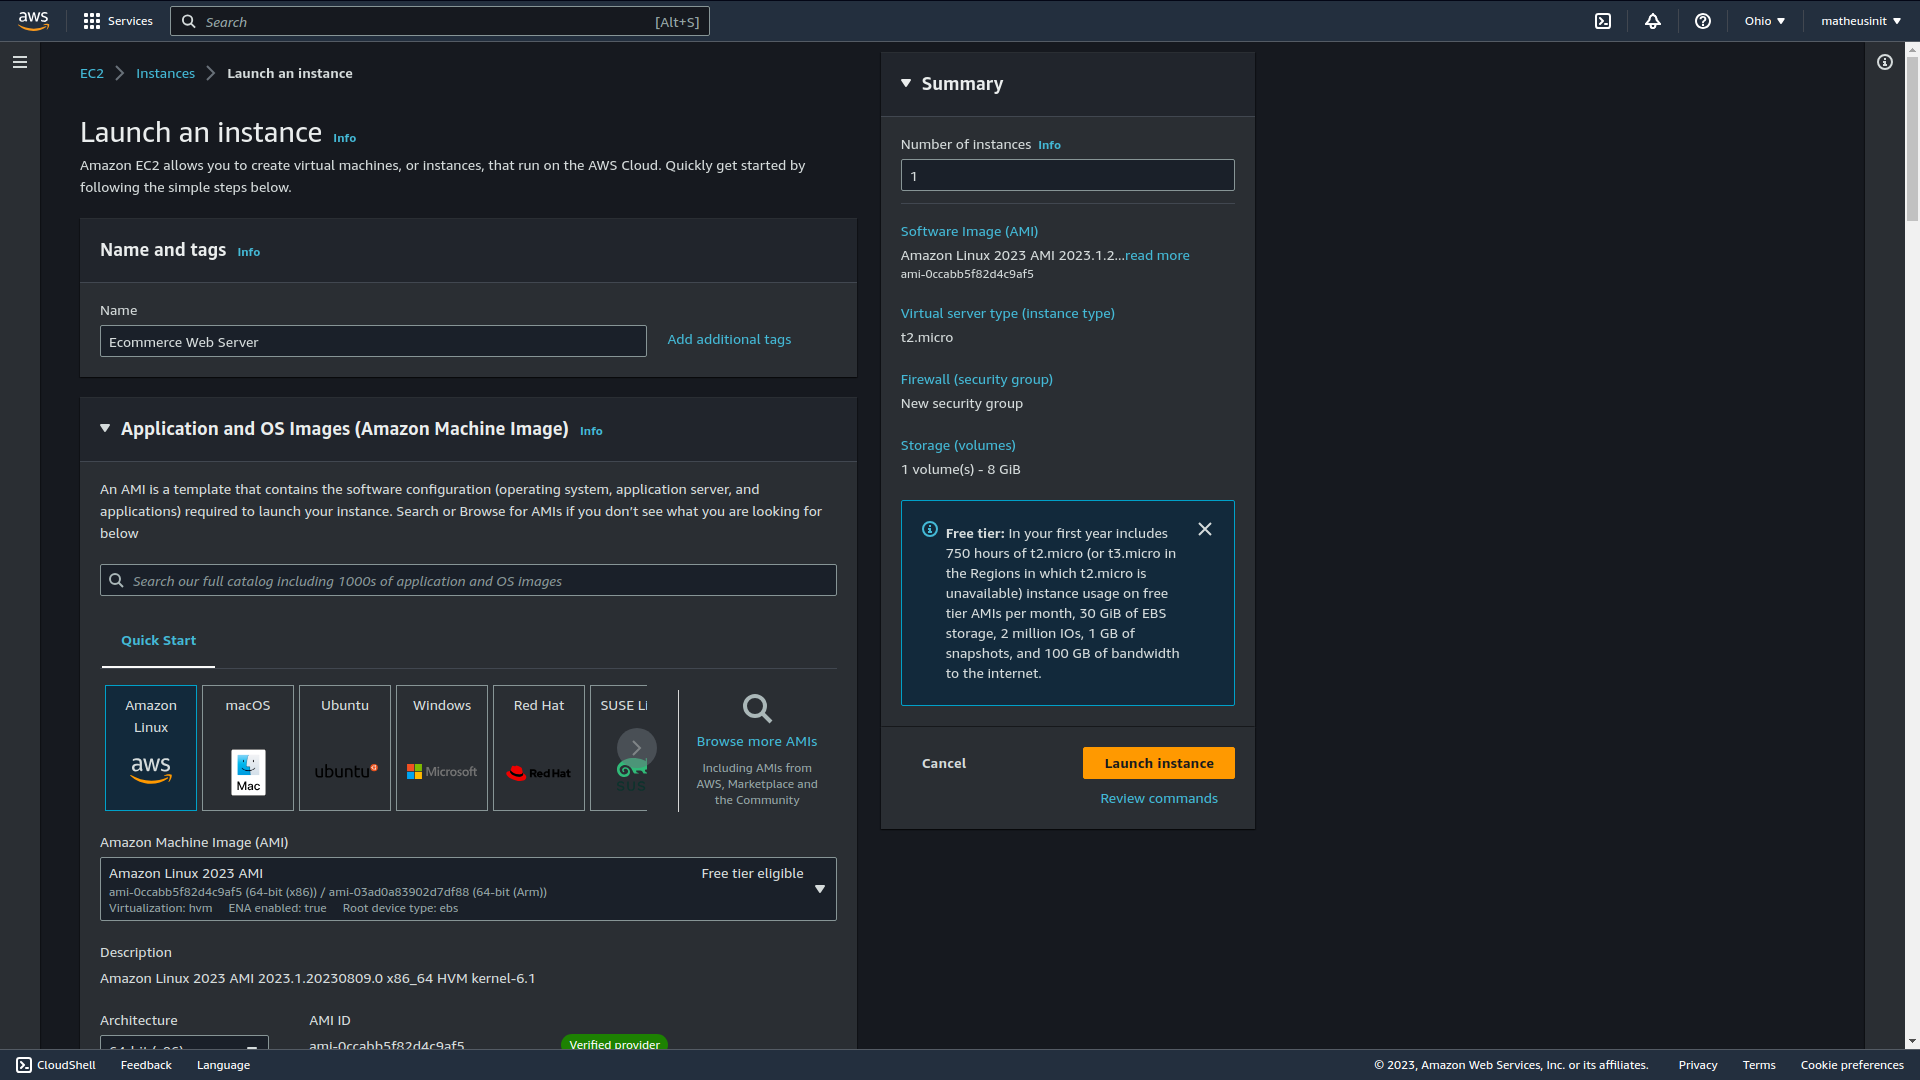Click the Free tier eligible toggle disclosure

tap(819, 889)
